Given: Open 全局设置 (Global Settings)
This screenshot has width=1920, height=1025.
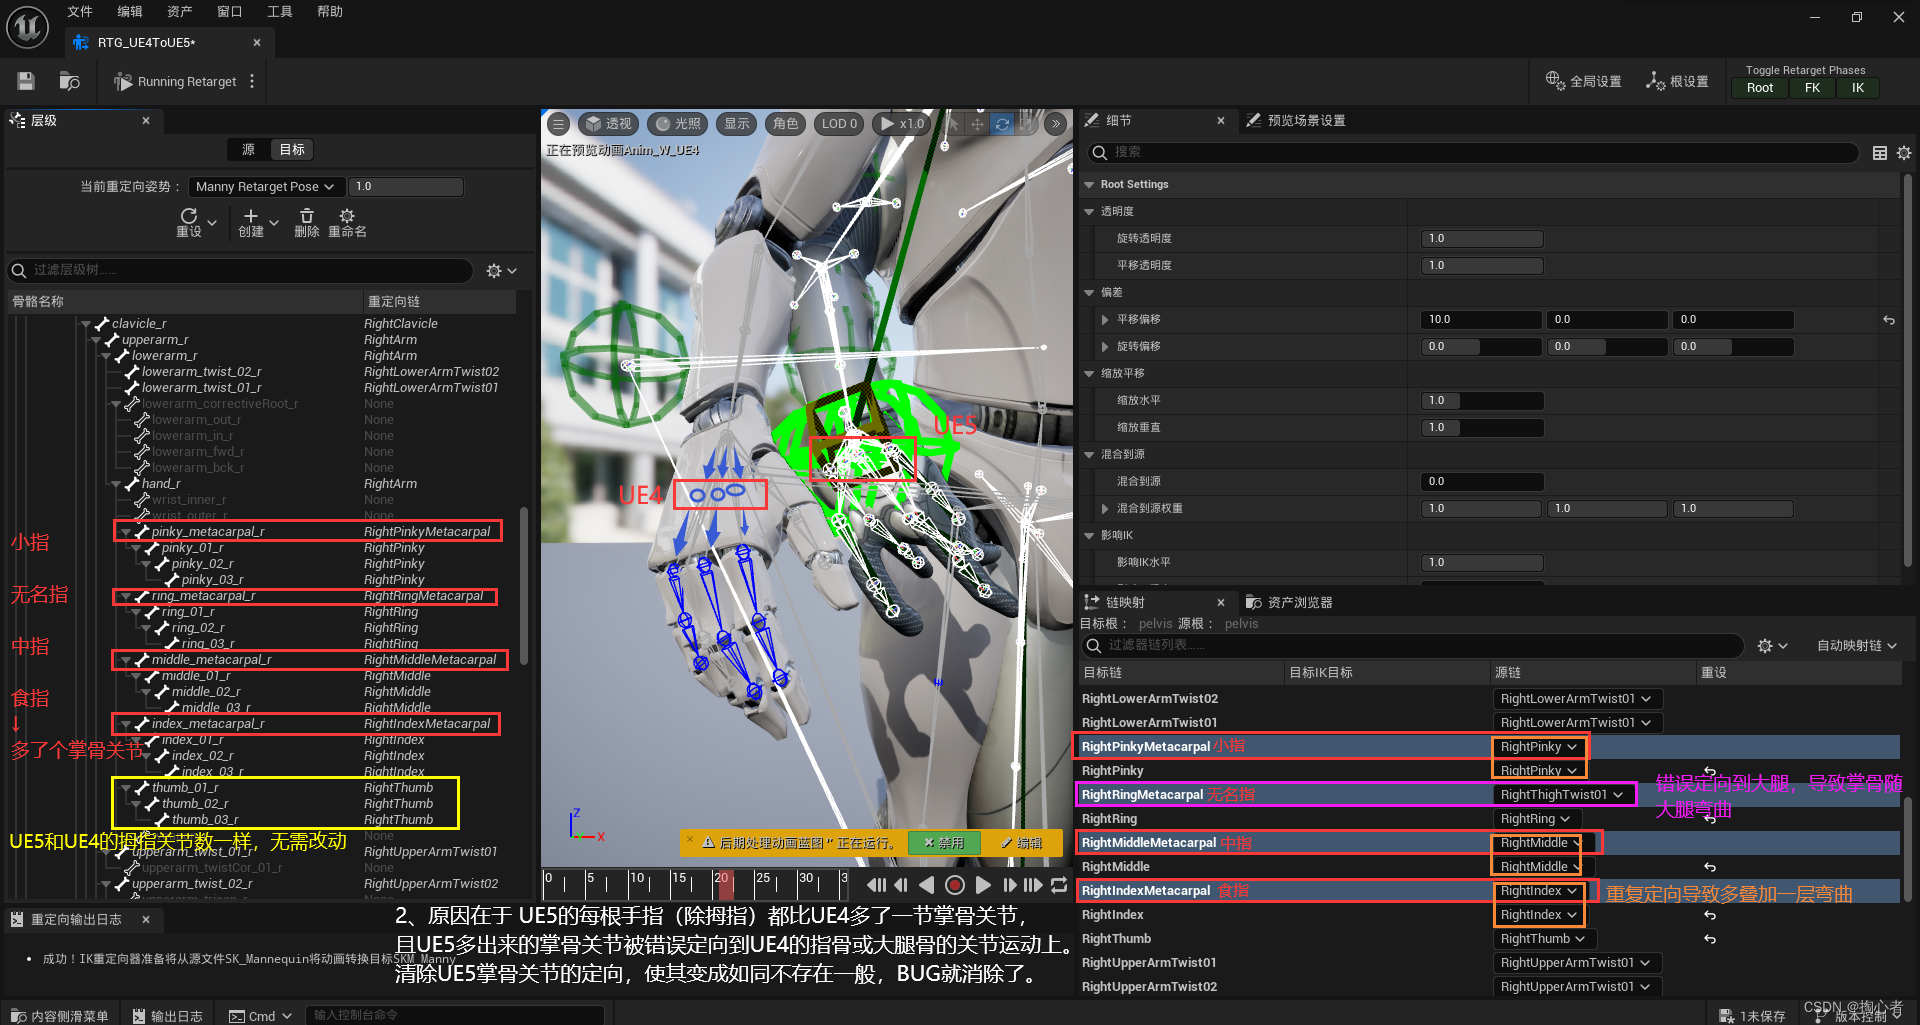Looking at the screenshot, I should 1583,80.
